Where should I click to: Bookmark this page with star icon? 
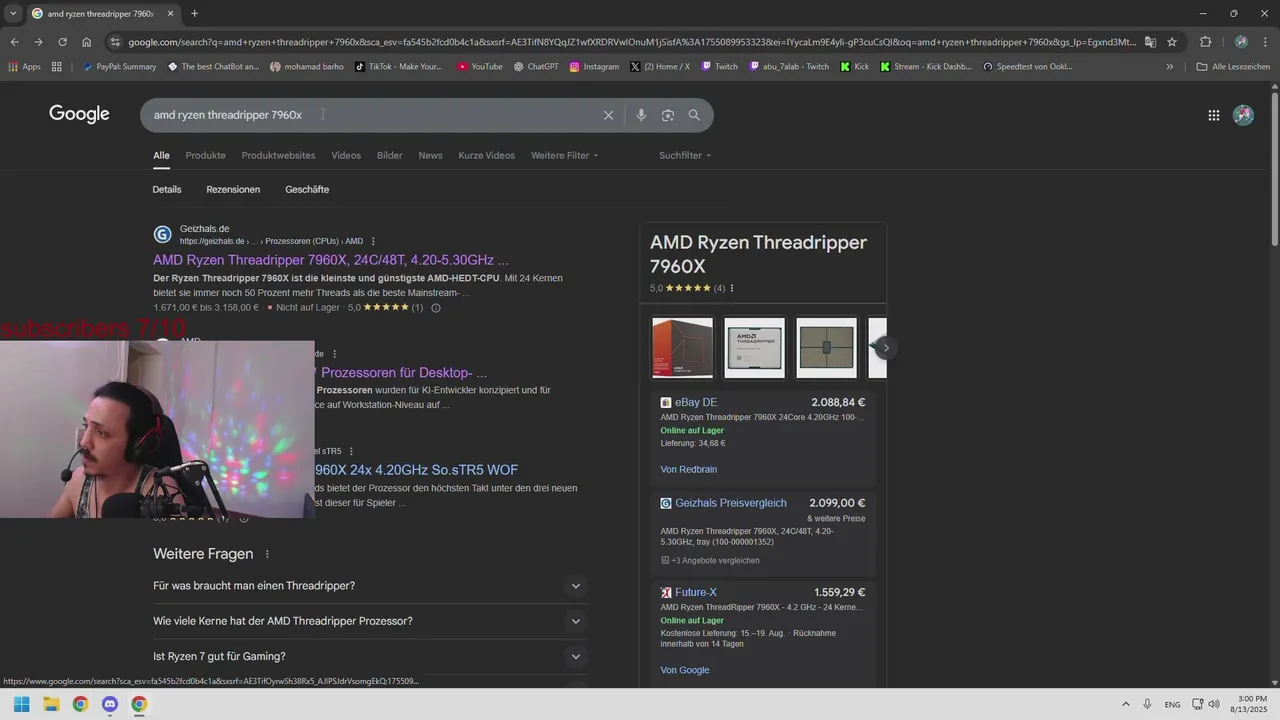click(1172, 42)
